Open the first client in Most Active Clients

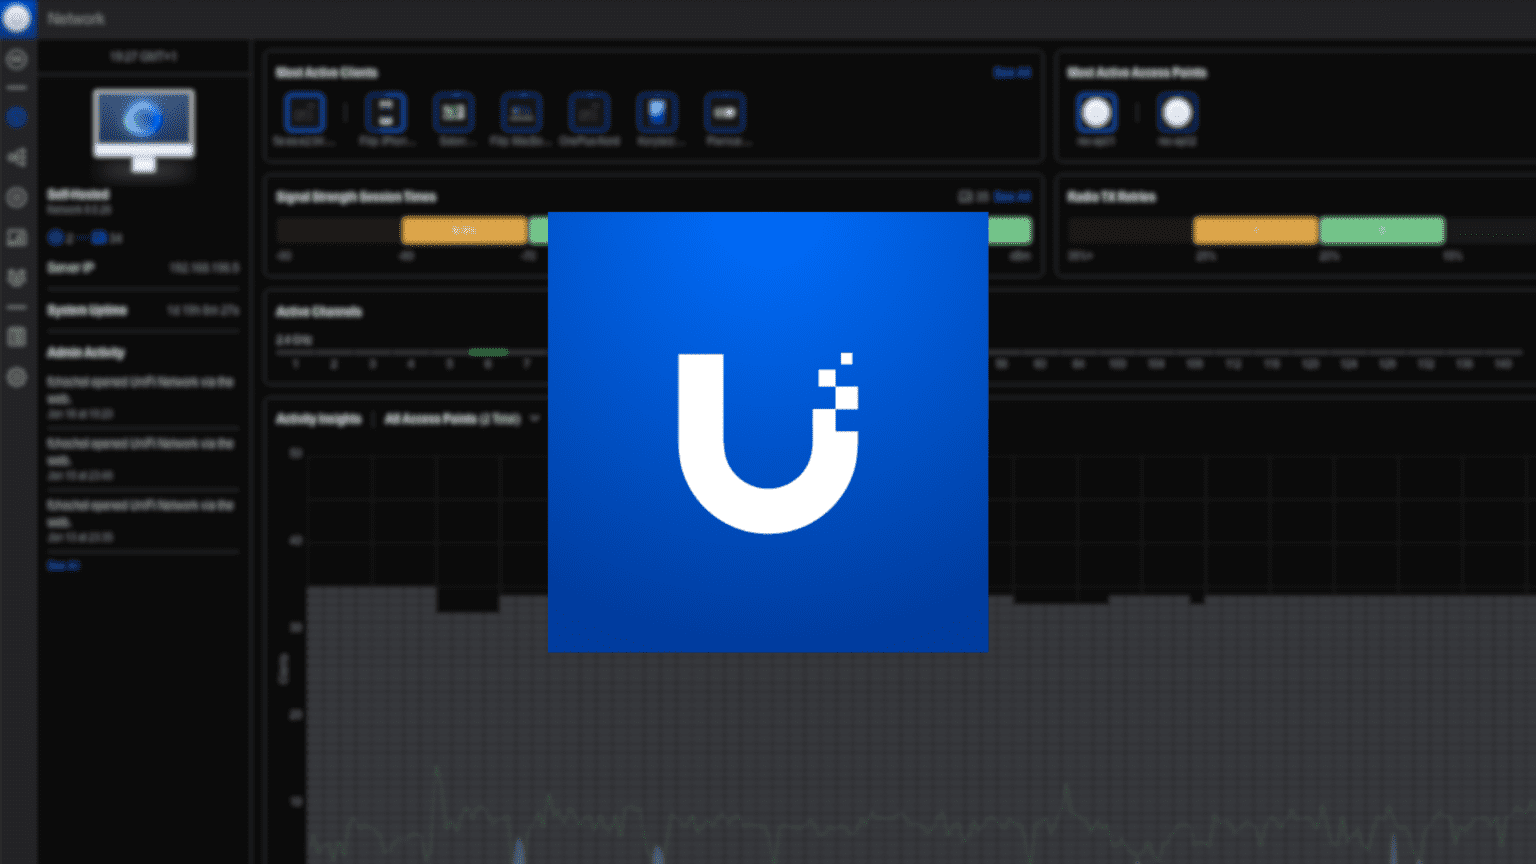304,113
